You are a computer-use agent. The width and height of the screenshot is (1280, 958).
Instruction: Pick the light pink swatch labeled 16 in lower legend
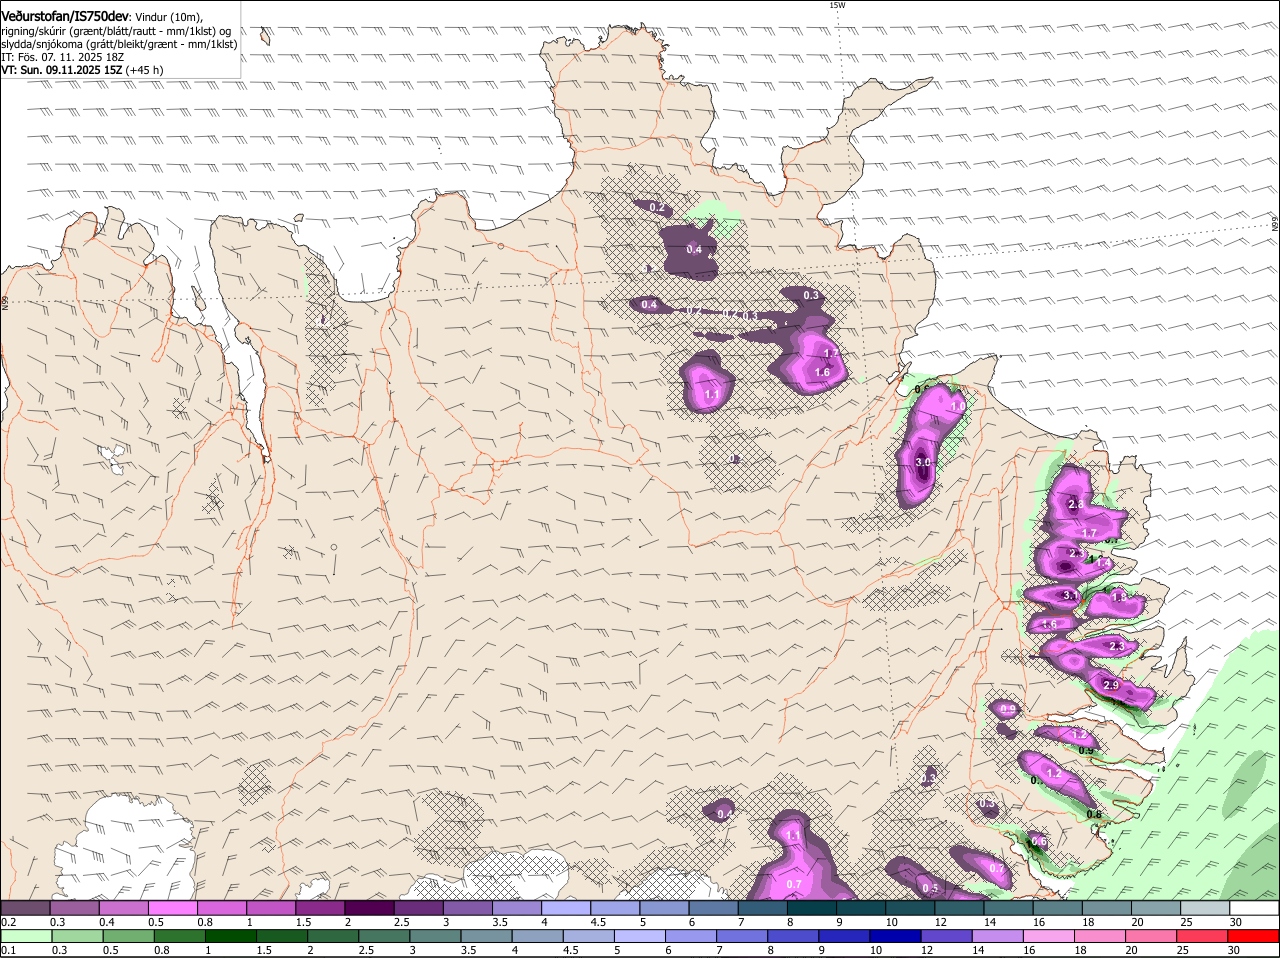point(1050,937)
